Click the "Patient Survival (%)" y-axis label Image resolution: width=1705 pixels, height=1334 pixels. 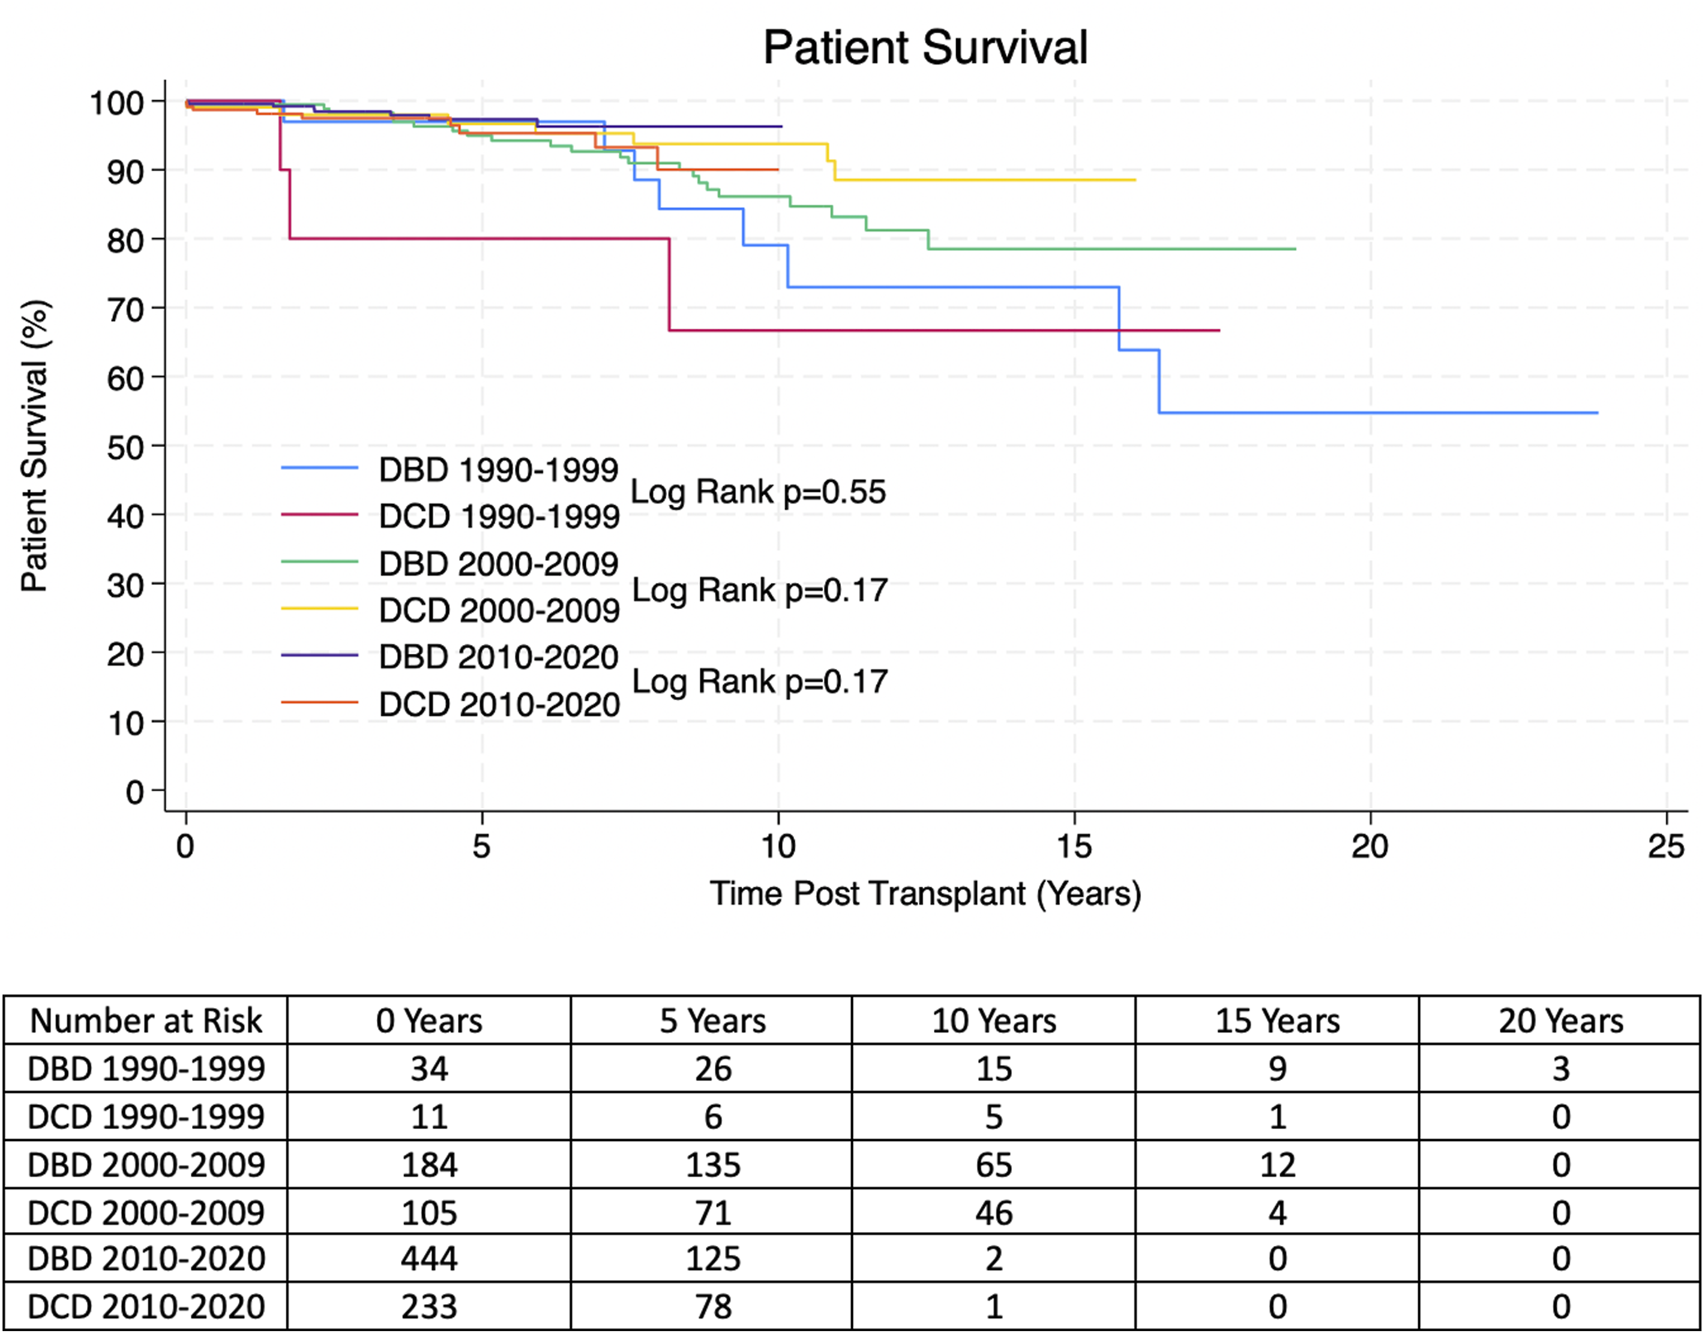tap(34, 446)
